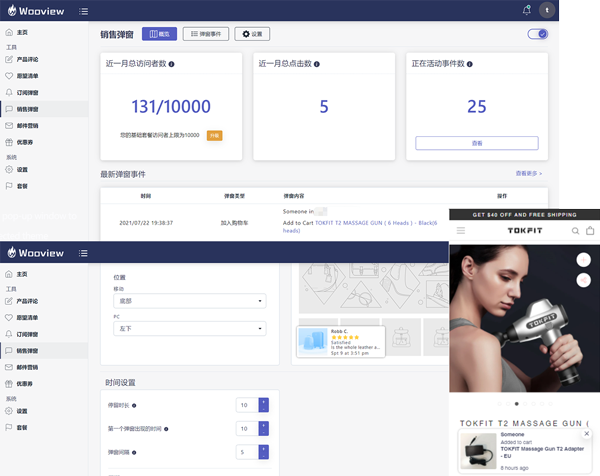Switch to the 概览 tab
600x476 pixels.
point(159,34)
